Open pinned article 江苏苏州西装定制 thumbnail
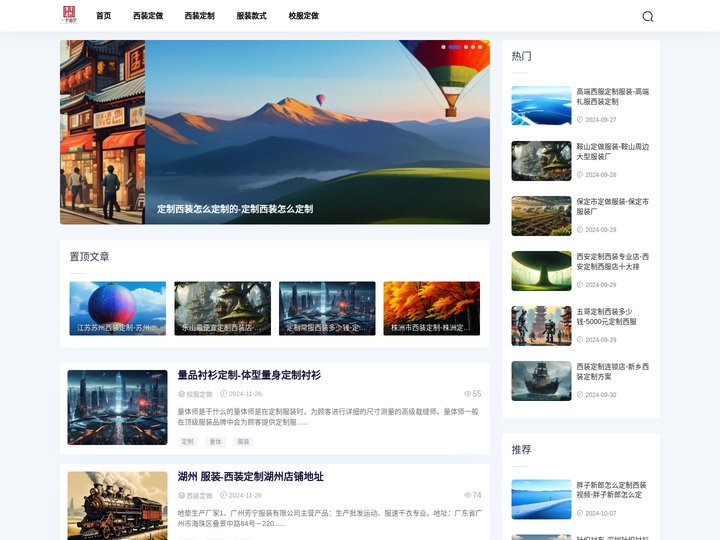This screenshot has height=540, width=720. pyautogui.click(x=118, y=308)
